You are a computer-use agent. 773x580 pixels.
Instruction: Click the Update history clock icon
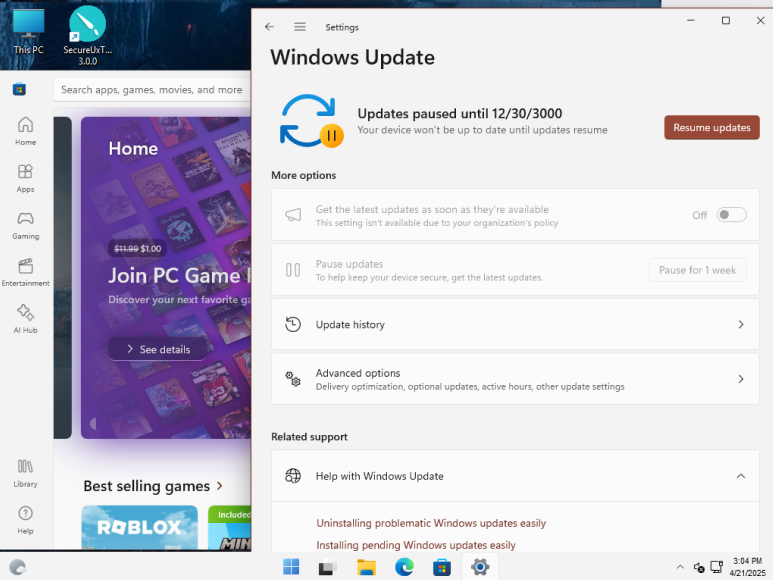(293, 324)
